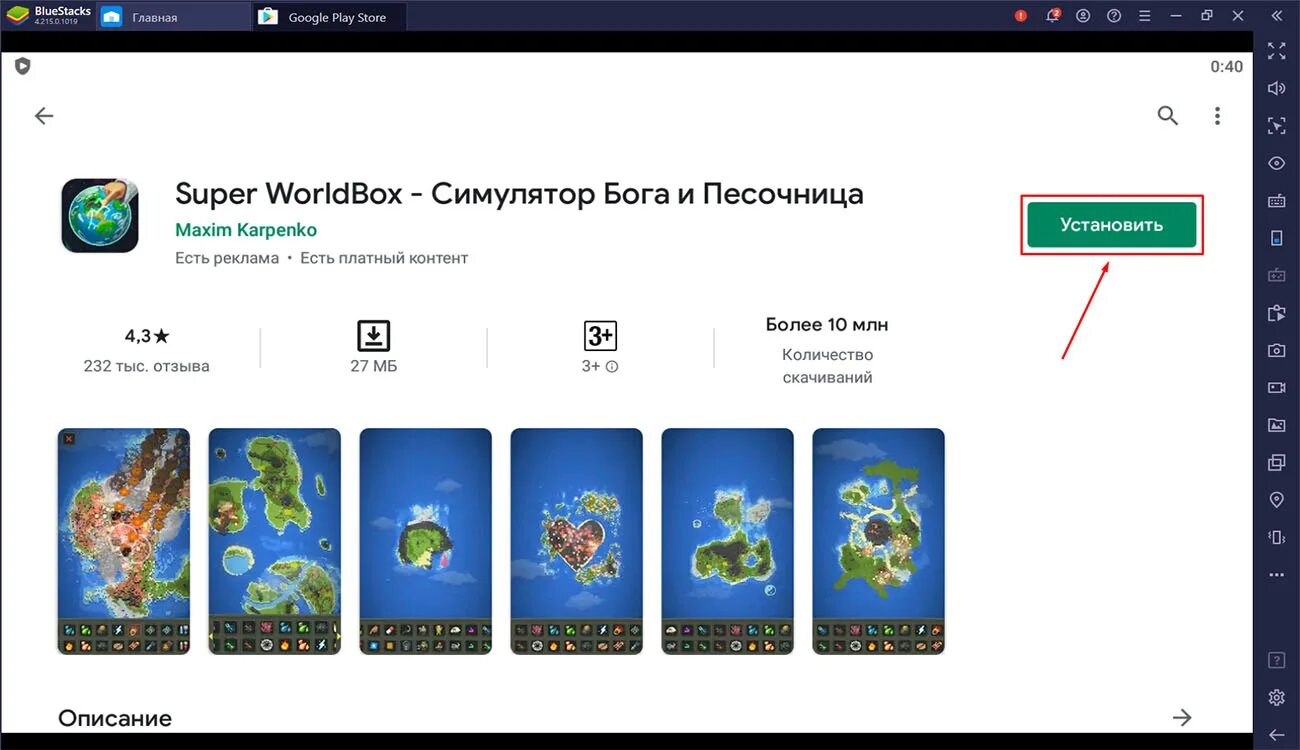The width and height of the screenshot is (1300, 750).
Task: Open age rating info circle icon
Action: click(x=612, y=367)
